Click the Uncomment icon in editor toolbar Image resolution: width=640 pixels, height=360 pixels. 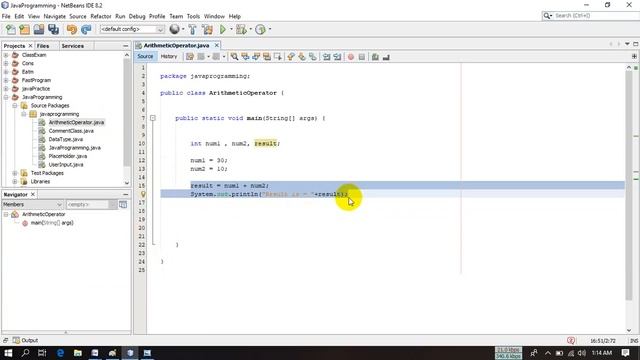coord(386,57)
